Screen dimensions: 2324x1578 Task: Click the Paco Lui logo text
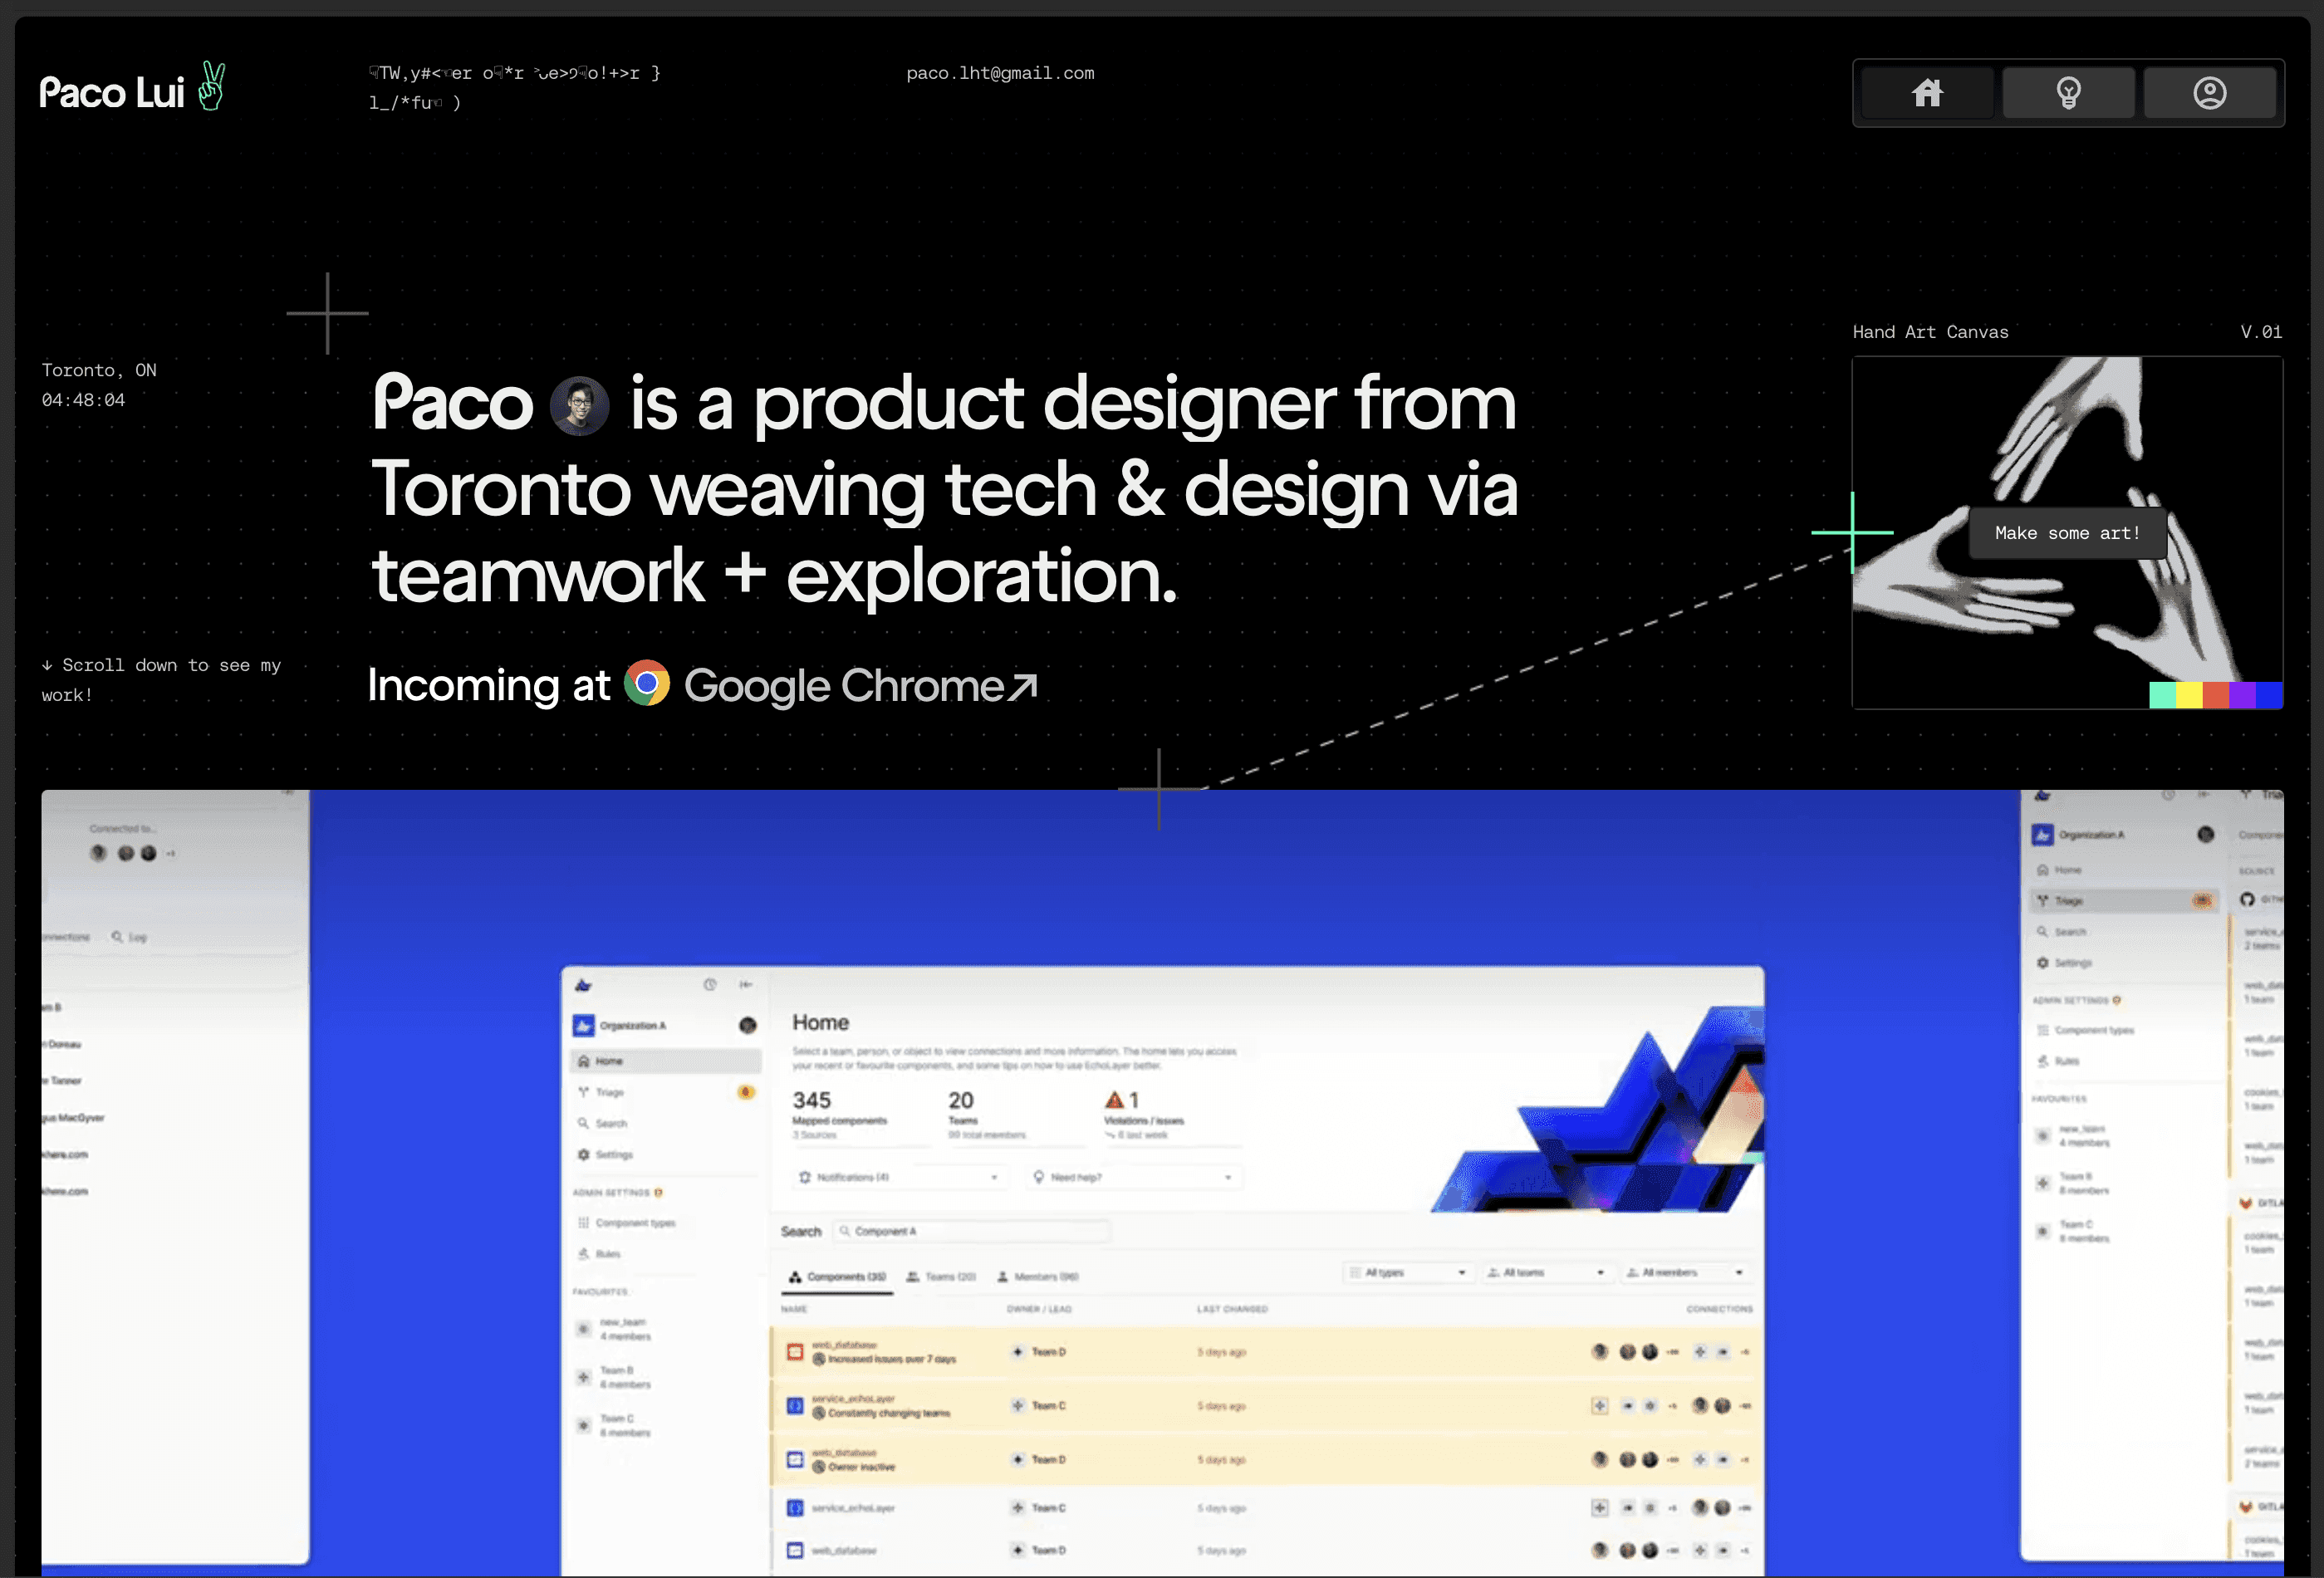coord(112,93)
